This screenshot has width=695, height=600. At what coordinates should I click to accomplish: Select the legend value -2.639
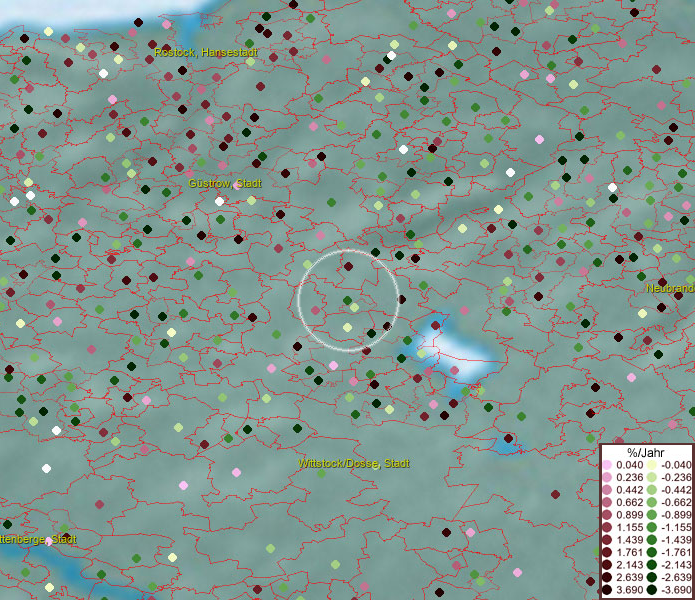(x=676, y=577)
